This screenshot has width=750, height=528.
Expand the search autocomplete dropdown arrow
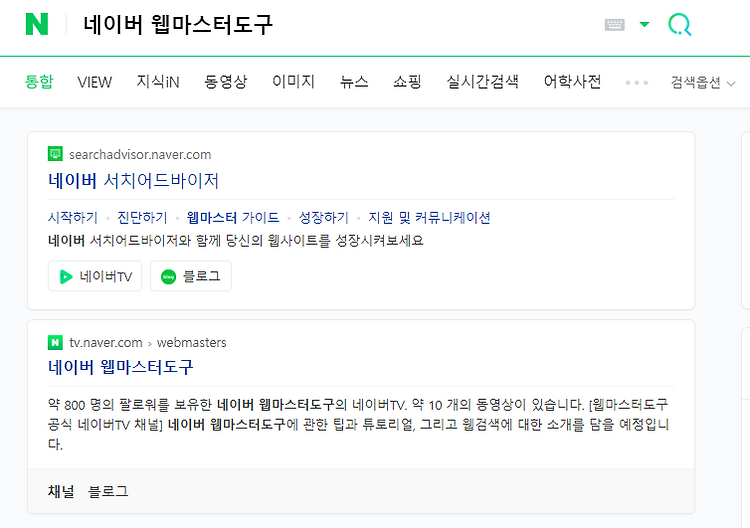click(644, 24)
